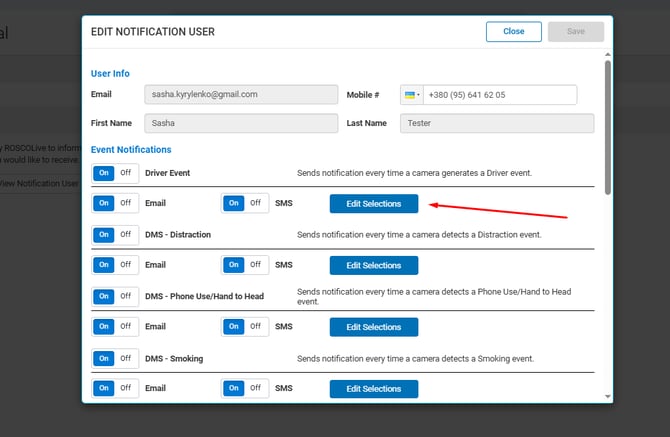The image size is (670, 437).
Task: Open Edit Selections for Driver Event
Action: click(373, 204)
